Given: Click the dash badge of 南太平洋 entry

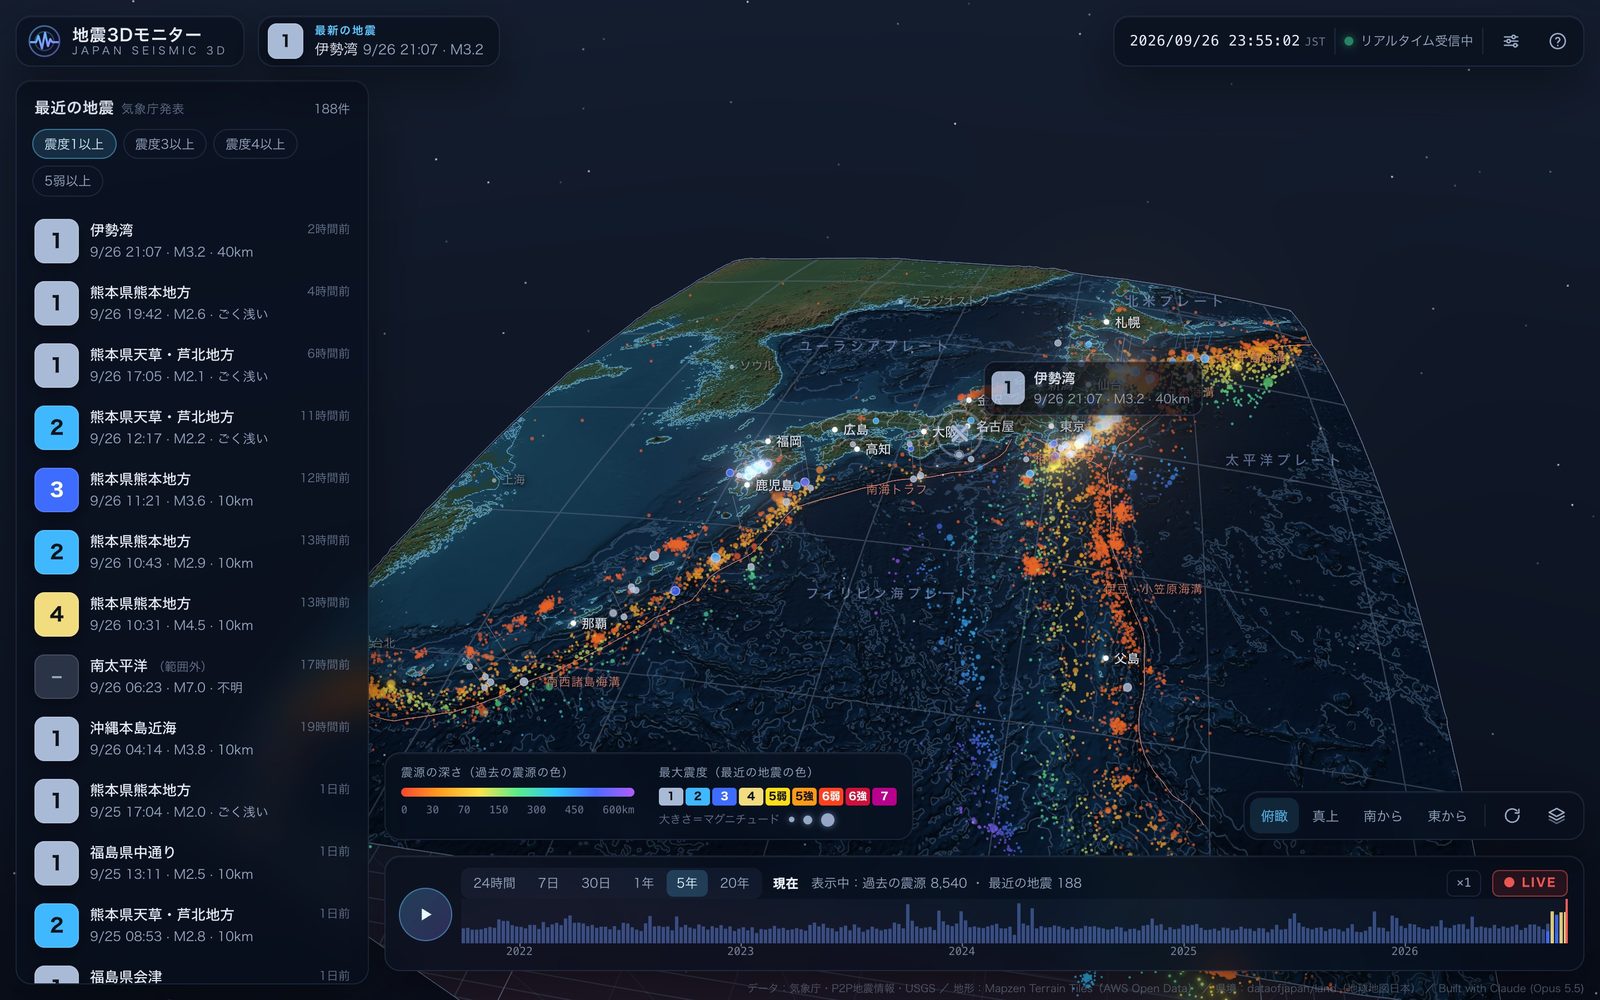Looking at the screenshot, I should click(x=57, y=677).
